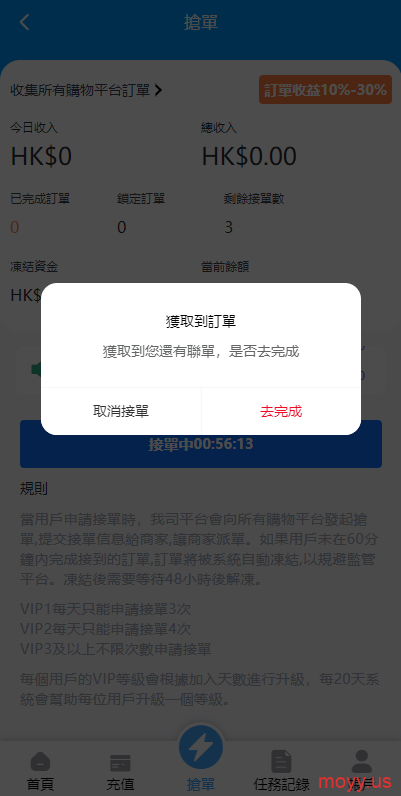The height and width of the screenshot is (796, 401).
Task: Tap the 獲取到訂單 dialog title
Action: (x=200, y=321)
